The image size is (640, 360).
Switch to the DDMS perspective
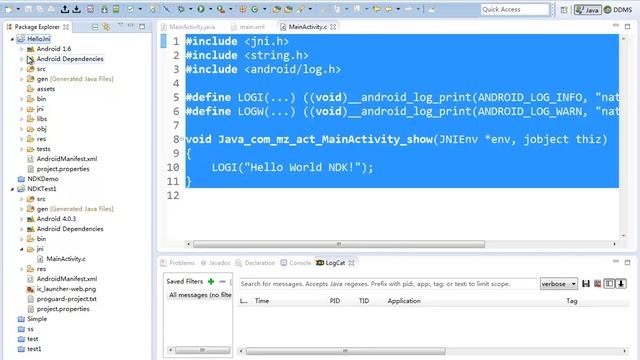click(x=618, y=10)
